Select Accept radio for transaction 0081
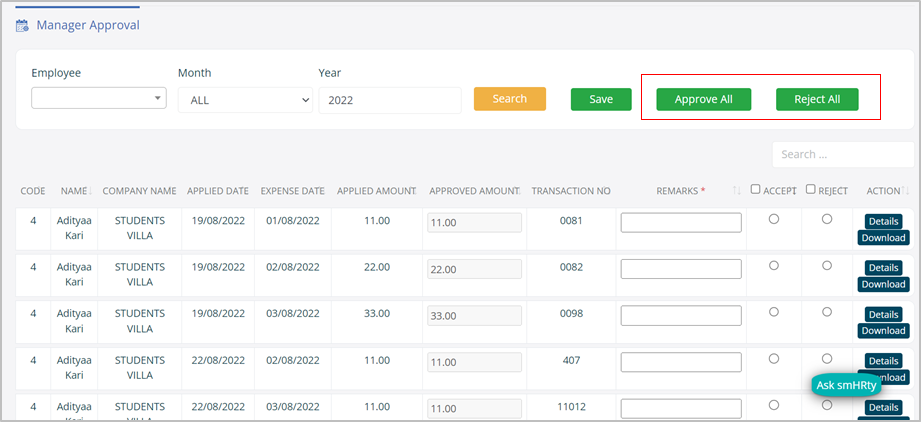This screenshot has width=921, height=422. [773, 220]
